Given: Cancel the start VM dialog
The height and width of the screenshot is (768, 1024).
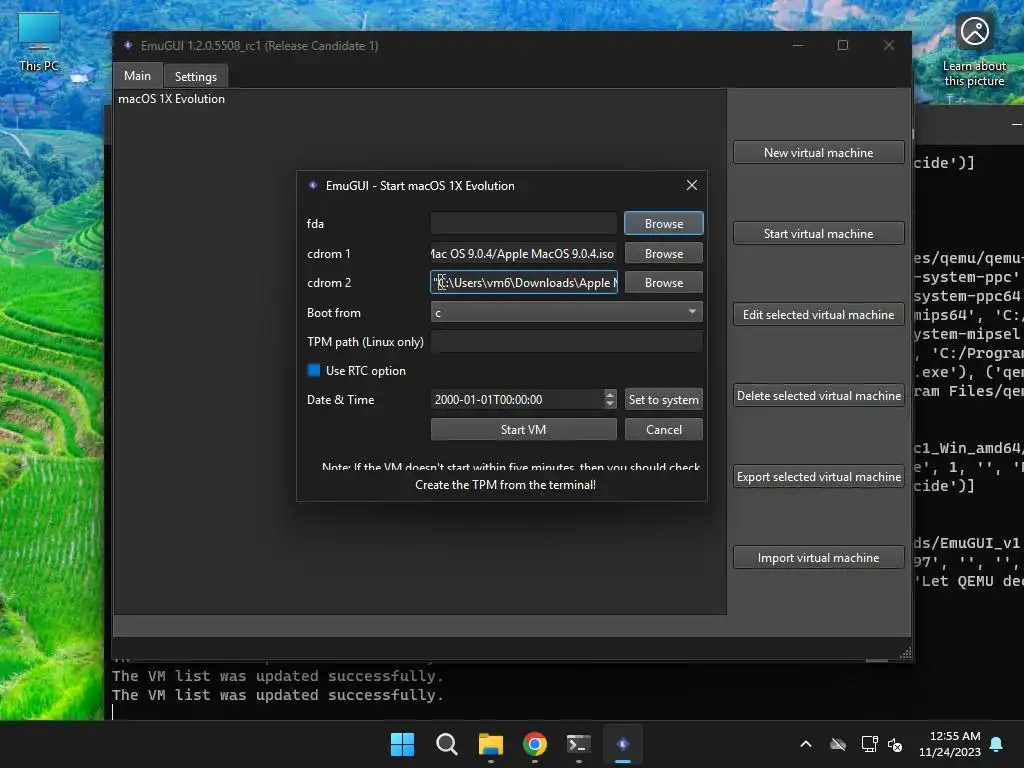Looking at the screenshot, I should (664, 430).
